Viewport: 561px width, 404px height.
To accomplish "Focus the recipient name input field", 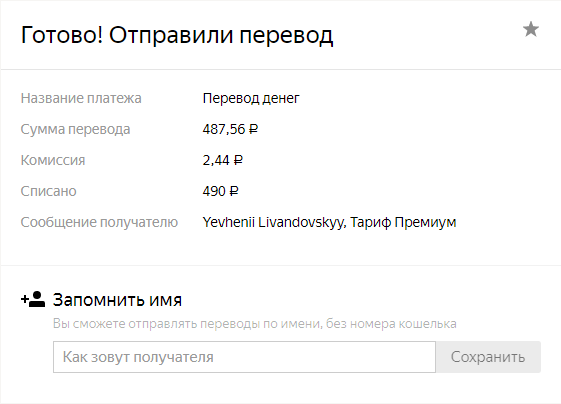I will coord(244,357).
